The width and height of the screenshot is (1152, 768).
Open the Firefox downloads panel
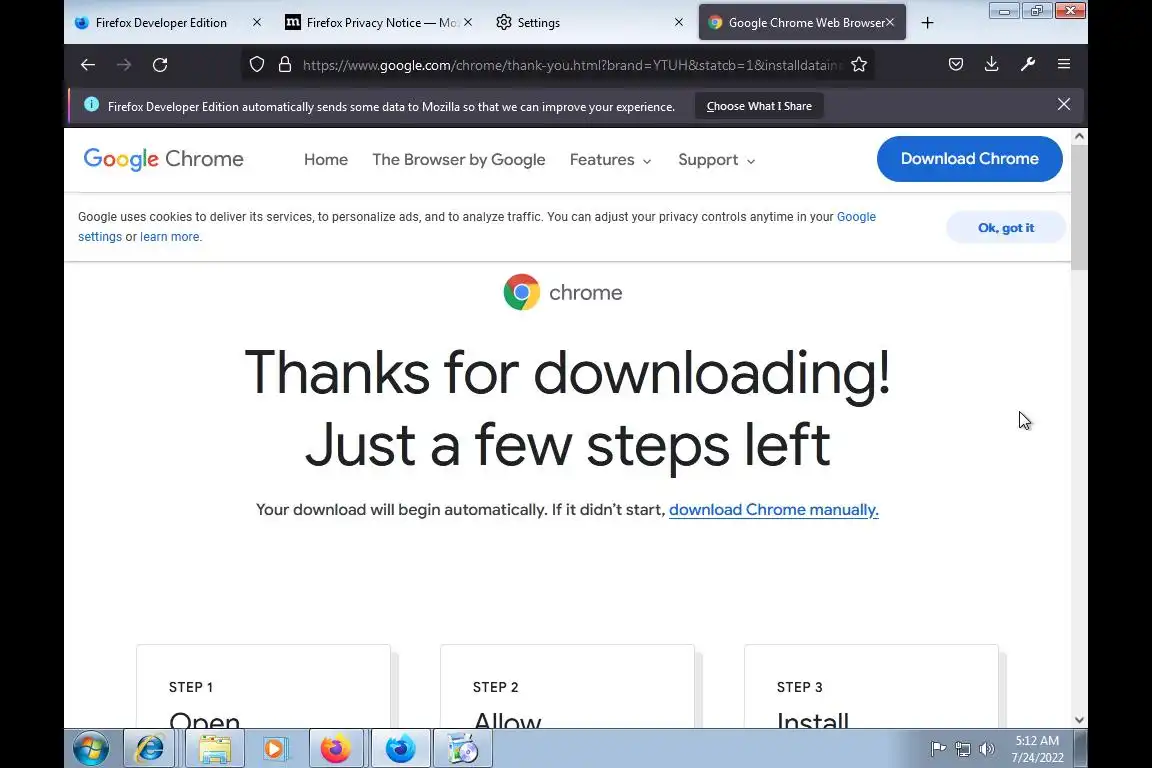click(x=991, y=64)
